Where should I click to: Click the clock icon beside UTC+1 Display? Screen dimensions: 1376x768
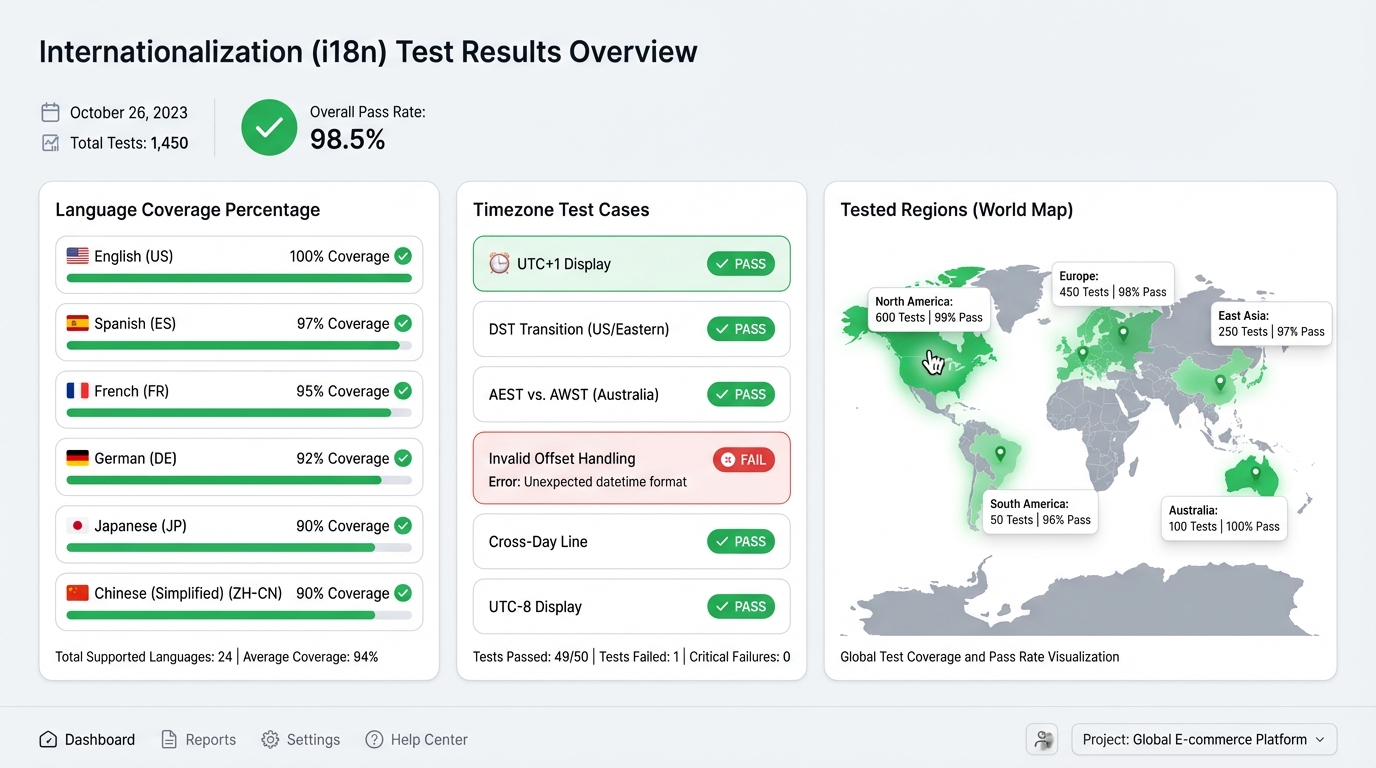[x=498, y=263]
